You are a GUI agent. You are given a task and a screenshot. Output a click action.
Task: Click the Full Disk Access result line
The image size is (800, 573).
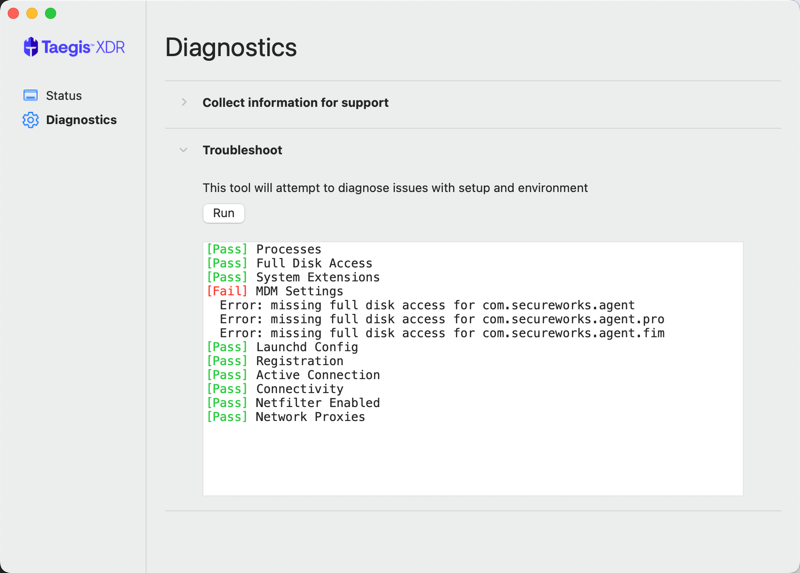[x=289, y=263]
